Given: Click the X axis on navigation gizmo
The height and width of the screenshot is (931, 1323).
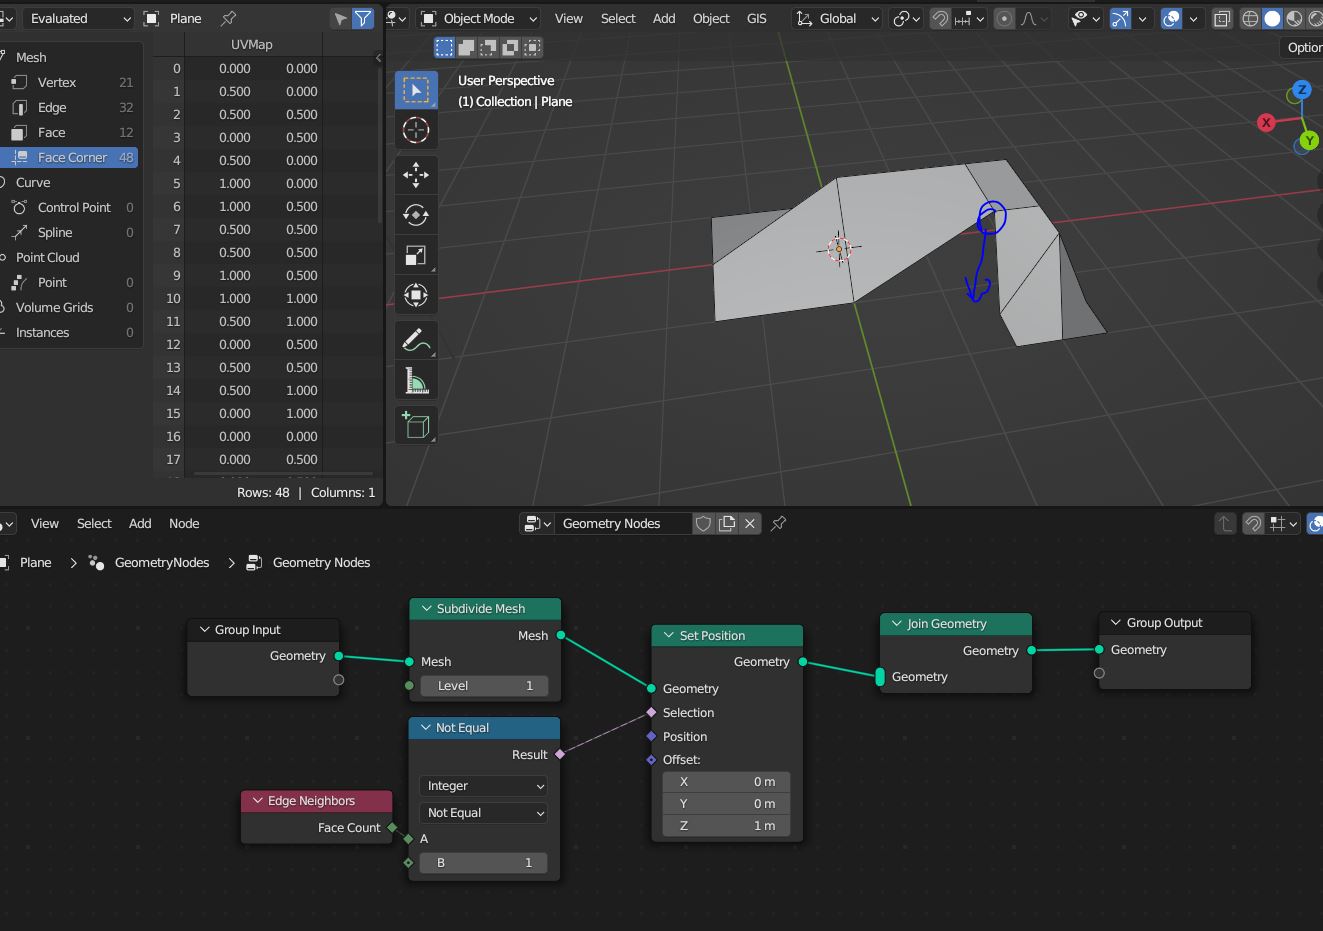Looking at the screenshot, I should click(1266, 122).
